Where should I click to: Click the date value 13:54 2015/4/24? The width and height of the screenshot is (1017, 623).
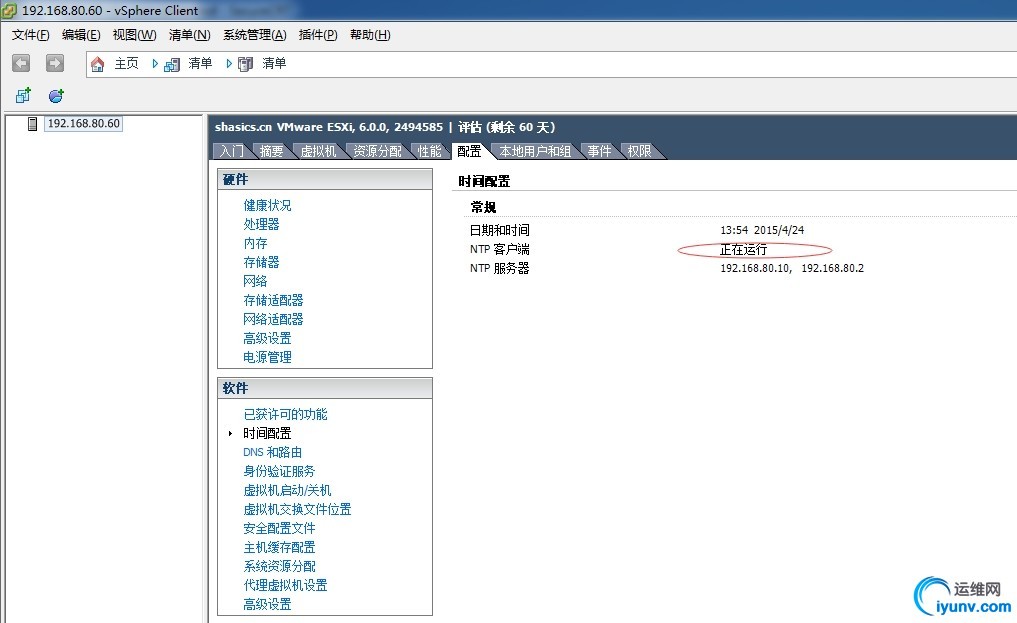762,230
